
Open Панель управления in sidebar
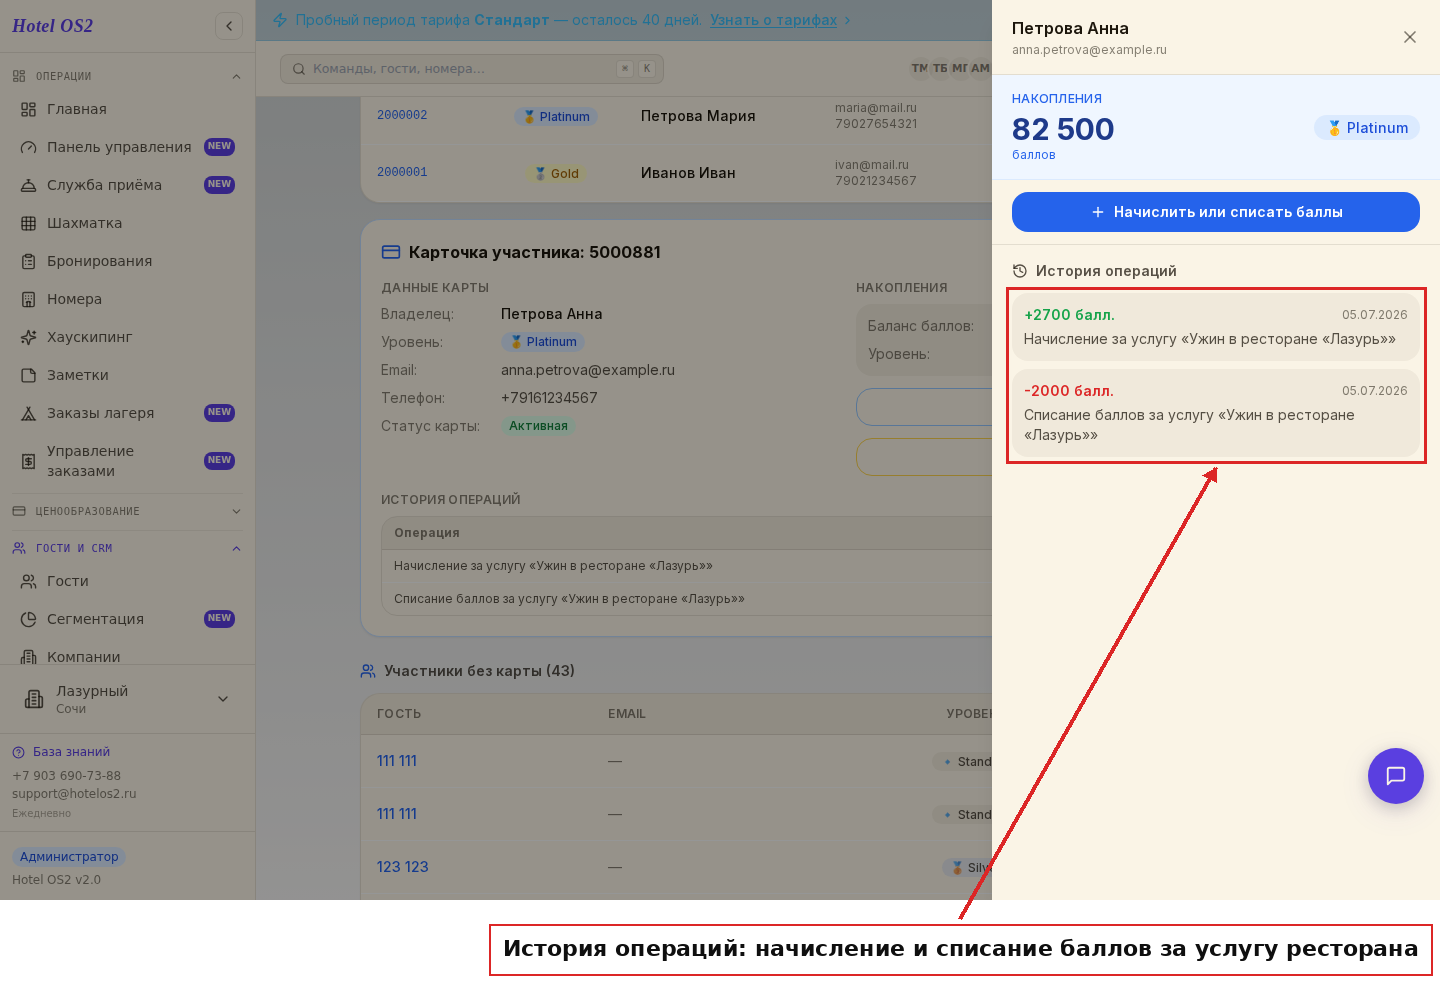(127, 147)
